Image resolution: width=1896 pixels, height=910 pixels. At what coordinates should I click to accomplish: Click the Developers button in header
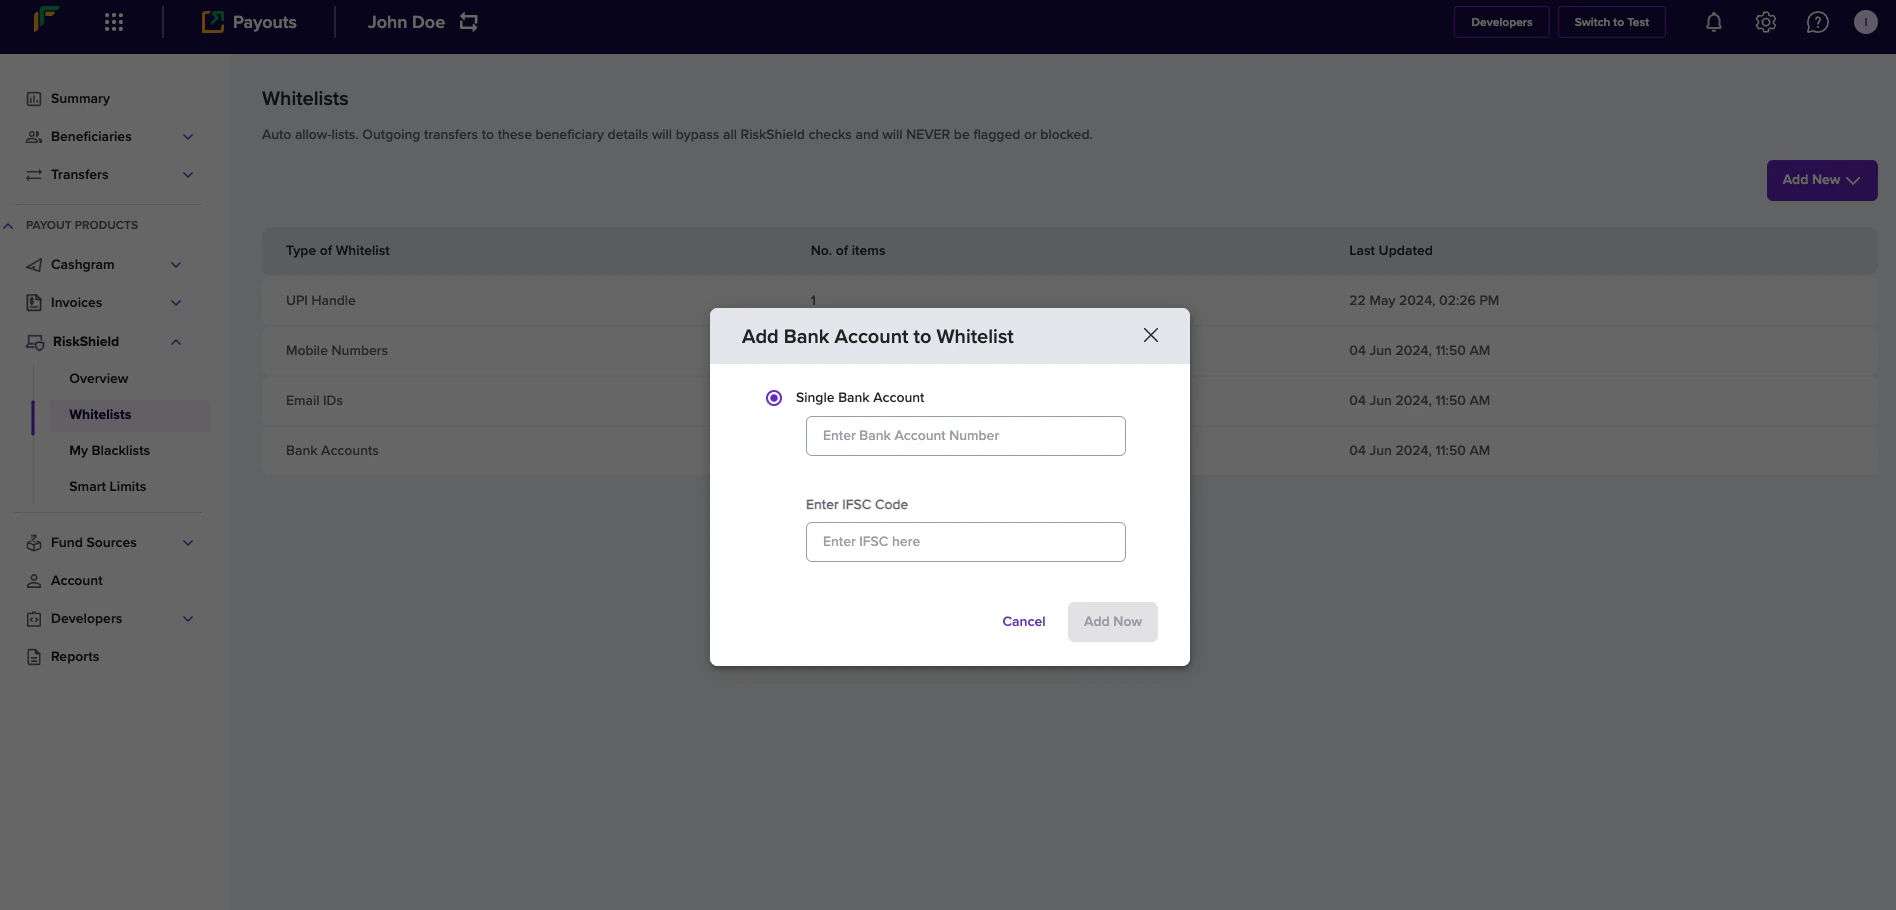tap(1502, 22)
